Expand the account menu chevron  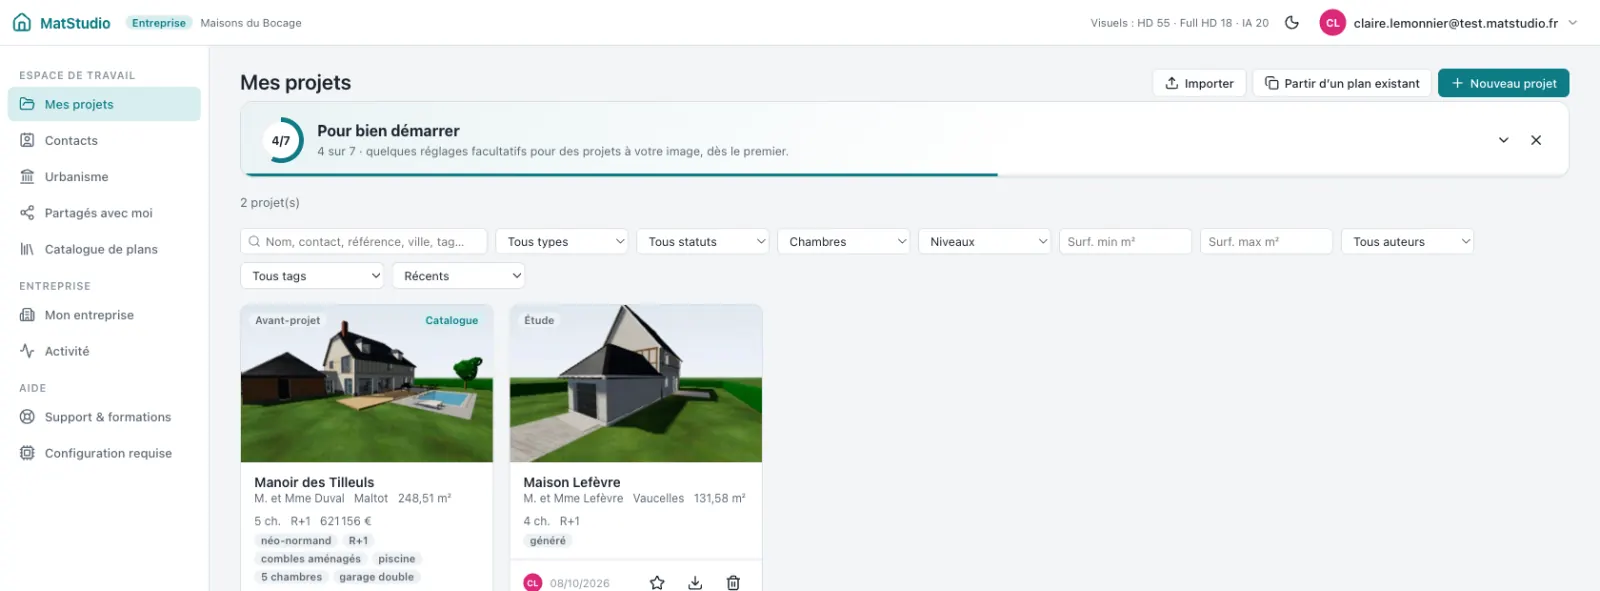1573,23
